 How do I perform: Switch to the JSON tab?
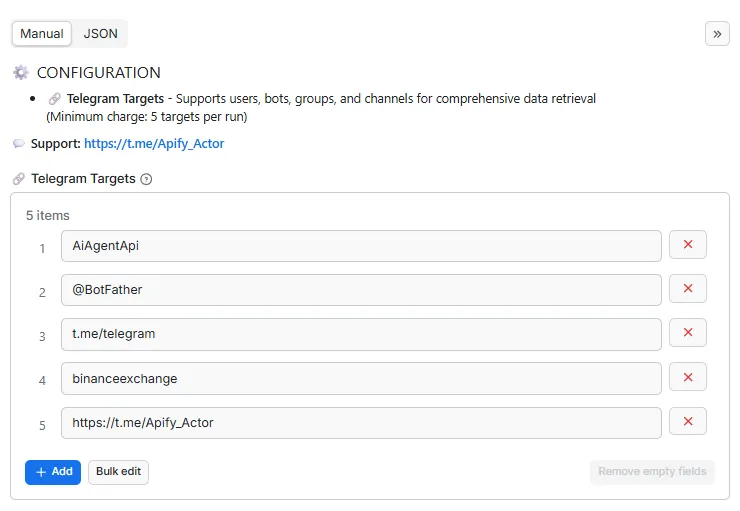tap(100, 33)
